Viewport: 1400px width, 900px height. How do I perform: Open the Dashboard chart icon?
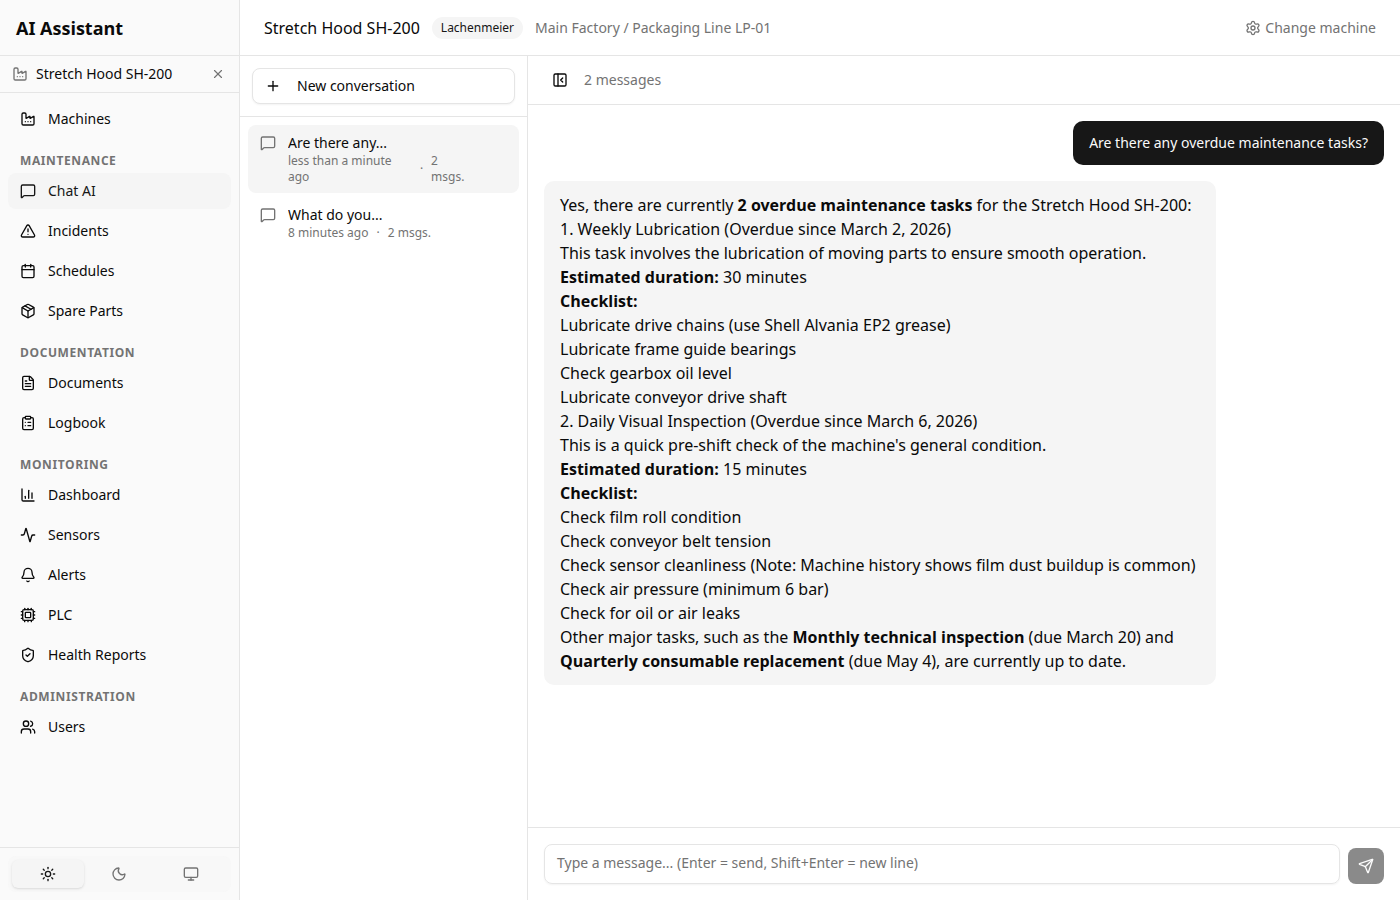click(x=28, y=494)
